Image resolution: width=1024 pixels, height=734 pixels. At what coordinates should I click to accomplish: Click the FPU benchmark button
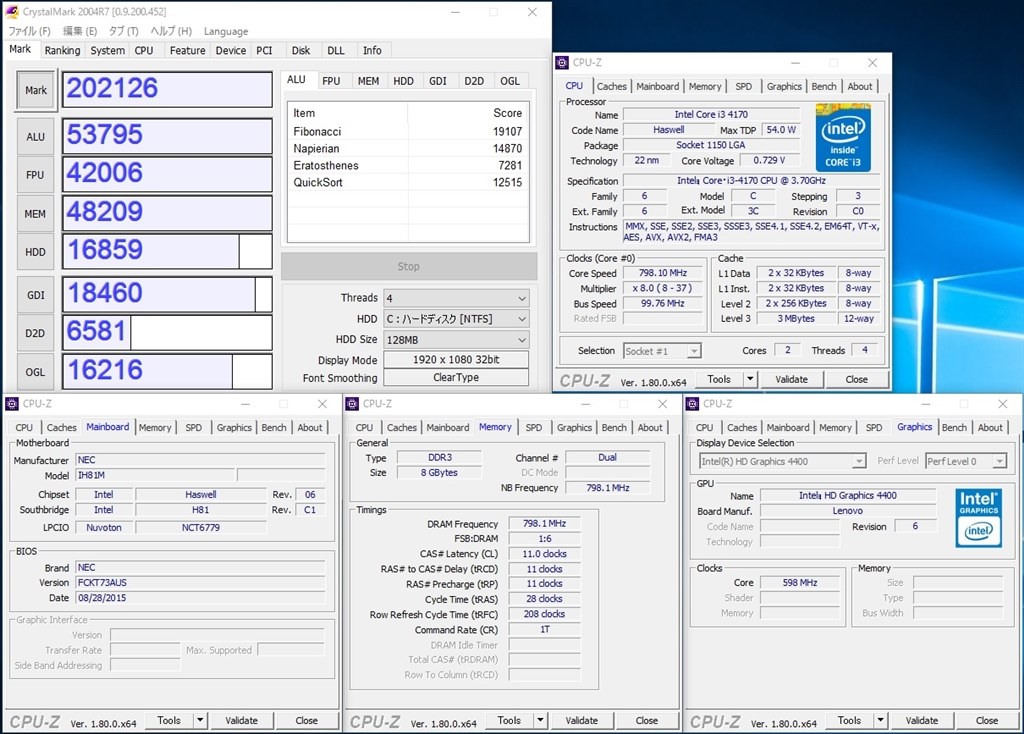click(35, 175)
